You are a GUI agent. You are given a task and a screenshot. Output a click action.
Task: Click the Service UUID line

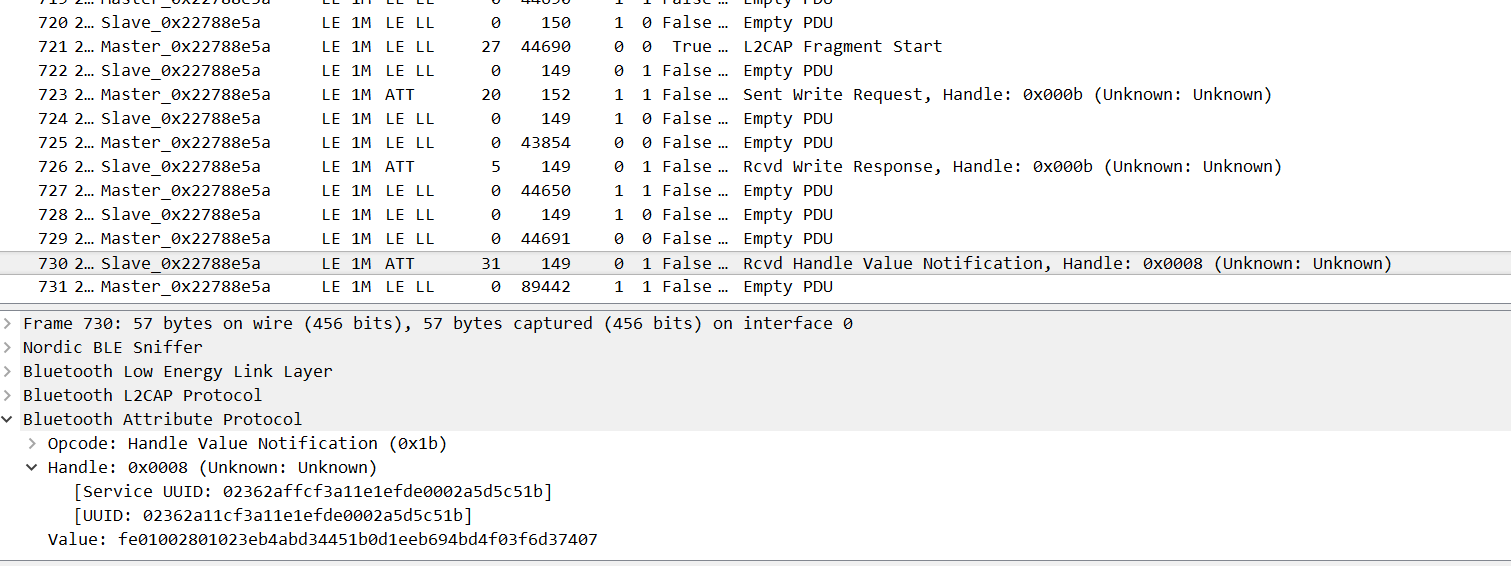pos(313,491)
